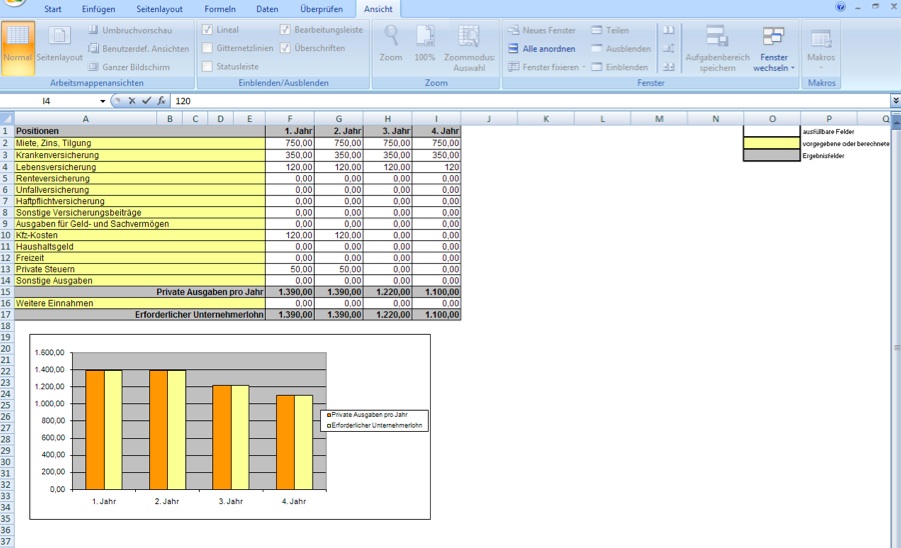Image resolution: width=901 pixels, height=548 pixels.
Task: Click Alle anordnen button
Action: click(542, 49)
